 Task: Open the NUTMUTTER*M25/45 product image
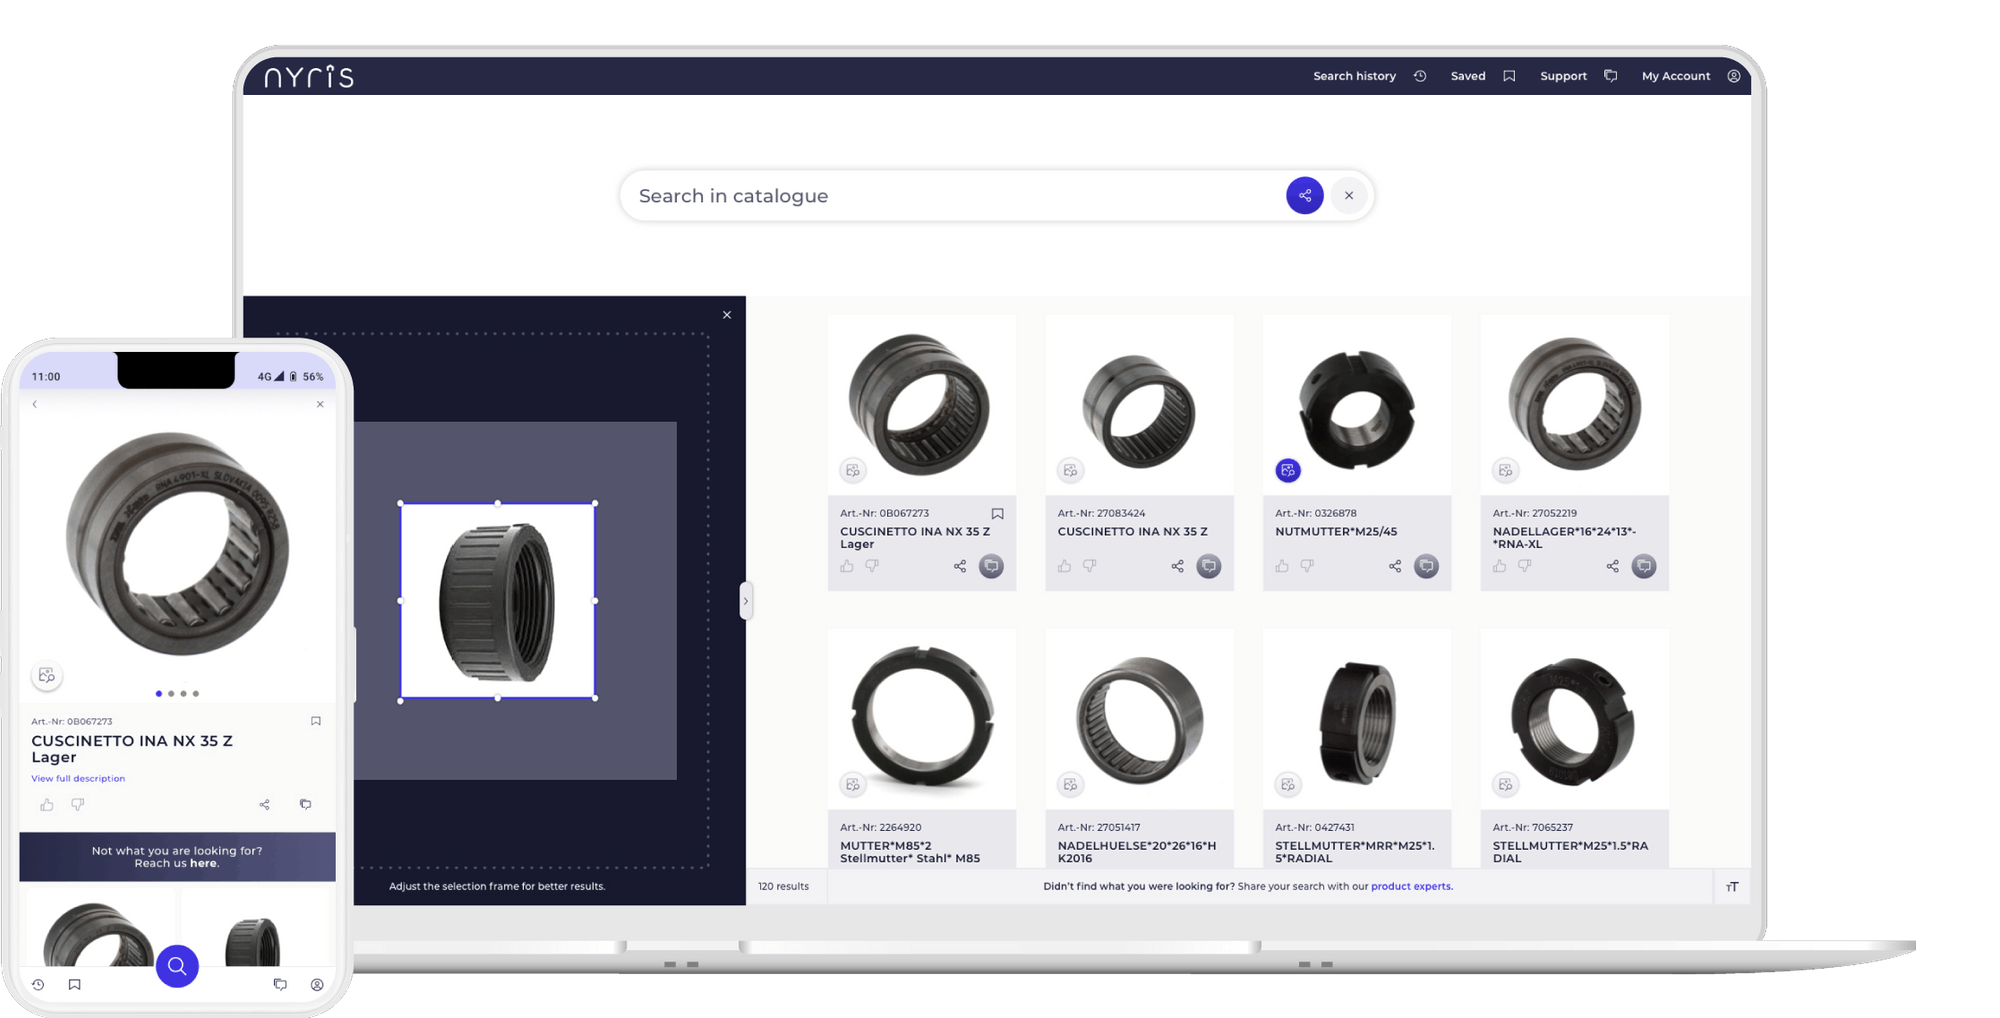1356,405
